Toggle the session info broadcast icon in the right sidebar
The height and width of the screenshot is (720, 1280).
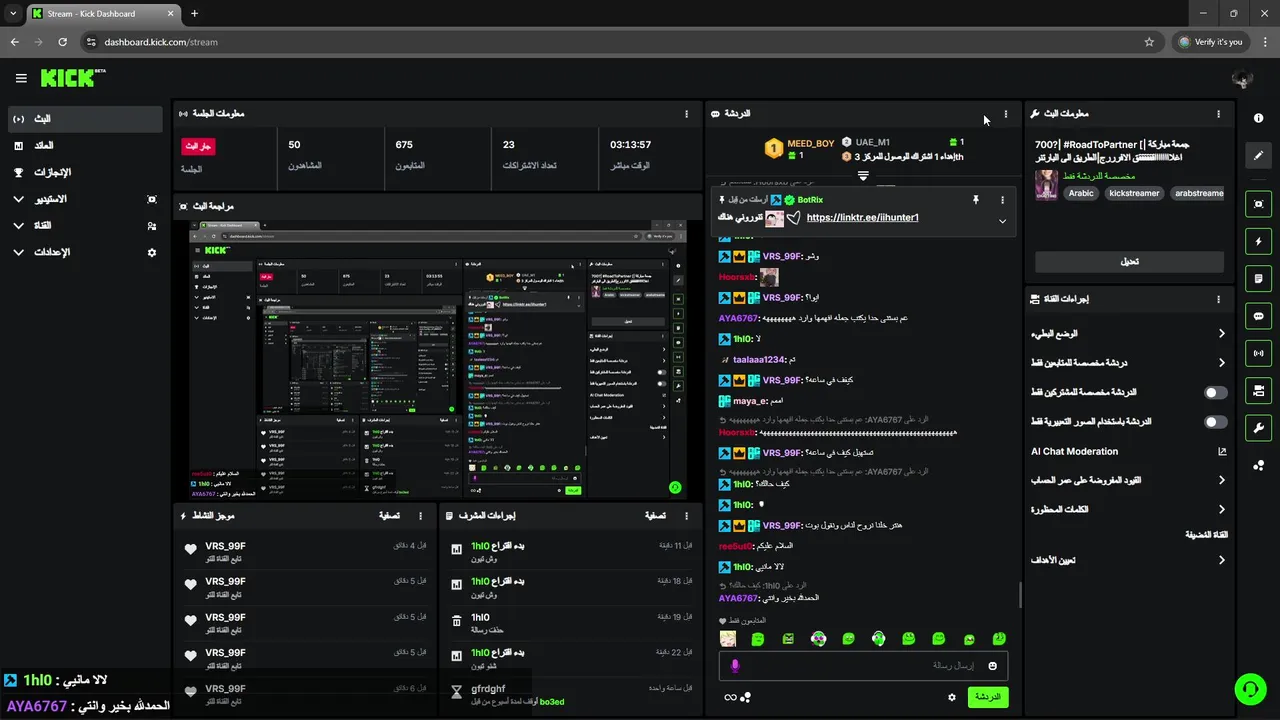(1258, 353)
